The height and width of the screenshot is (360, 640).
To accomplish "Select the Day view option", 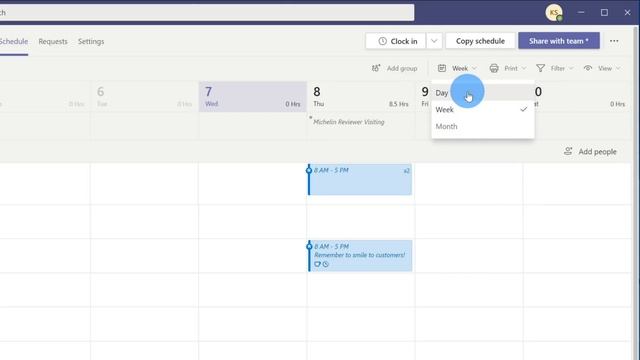I will tap(483, 93).
